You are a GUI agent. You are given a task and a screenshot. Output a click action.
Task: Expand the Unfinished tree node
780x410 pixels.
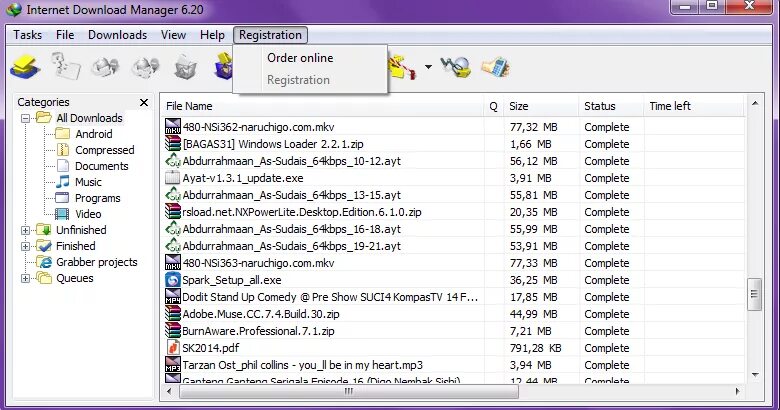[x=25, y=230]
